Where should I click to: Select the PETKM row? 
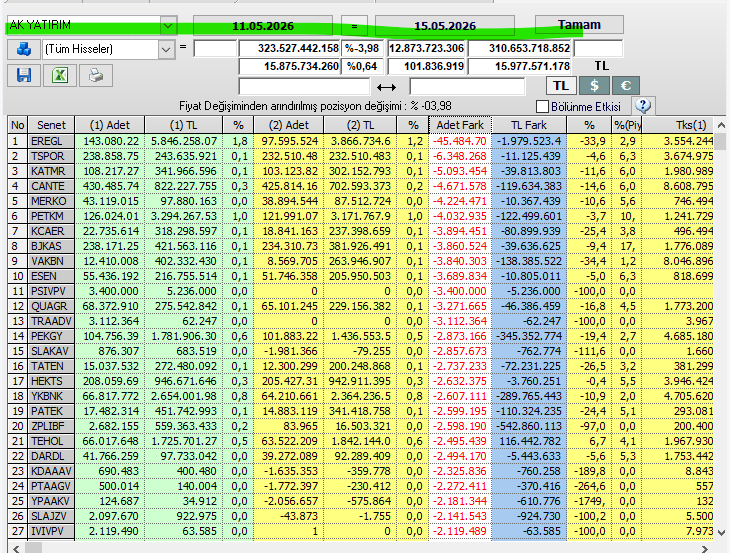coord(360,216)
